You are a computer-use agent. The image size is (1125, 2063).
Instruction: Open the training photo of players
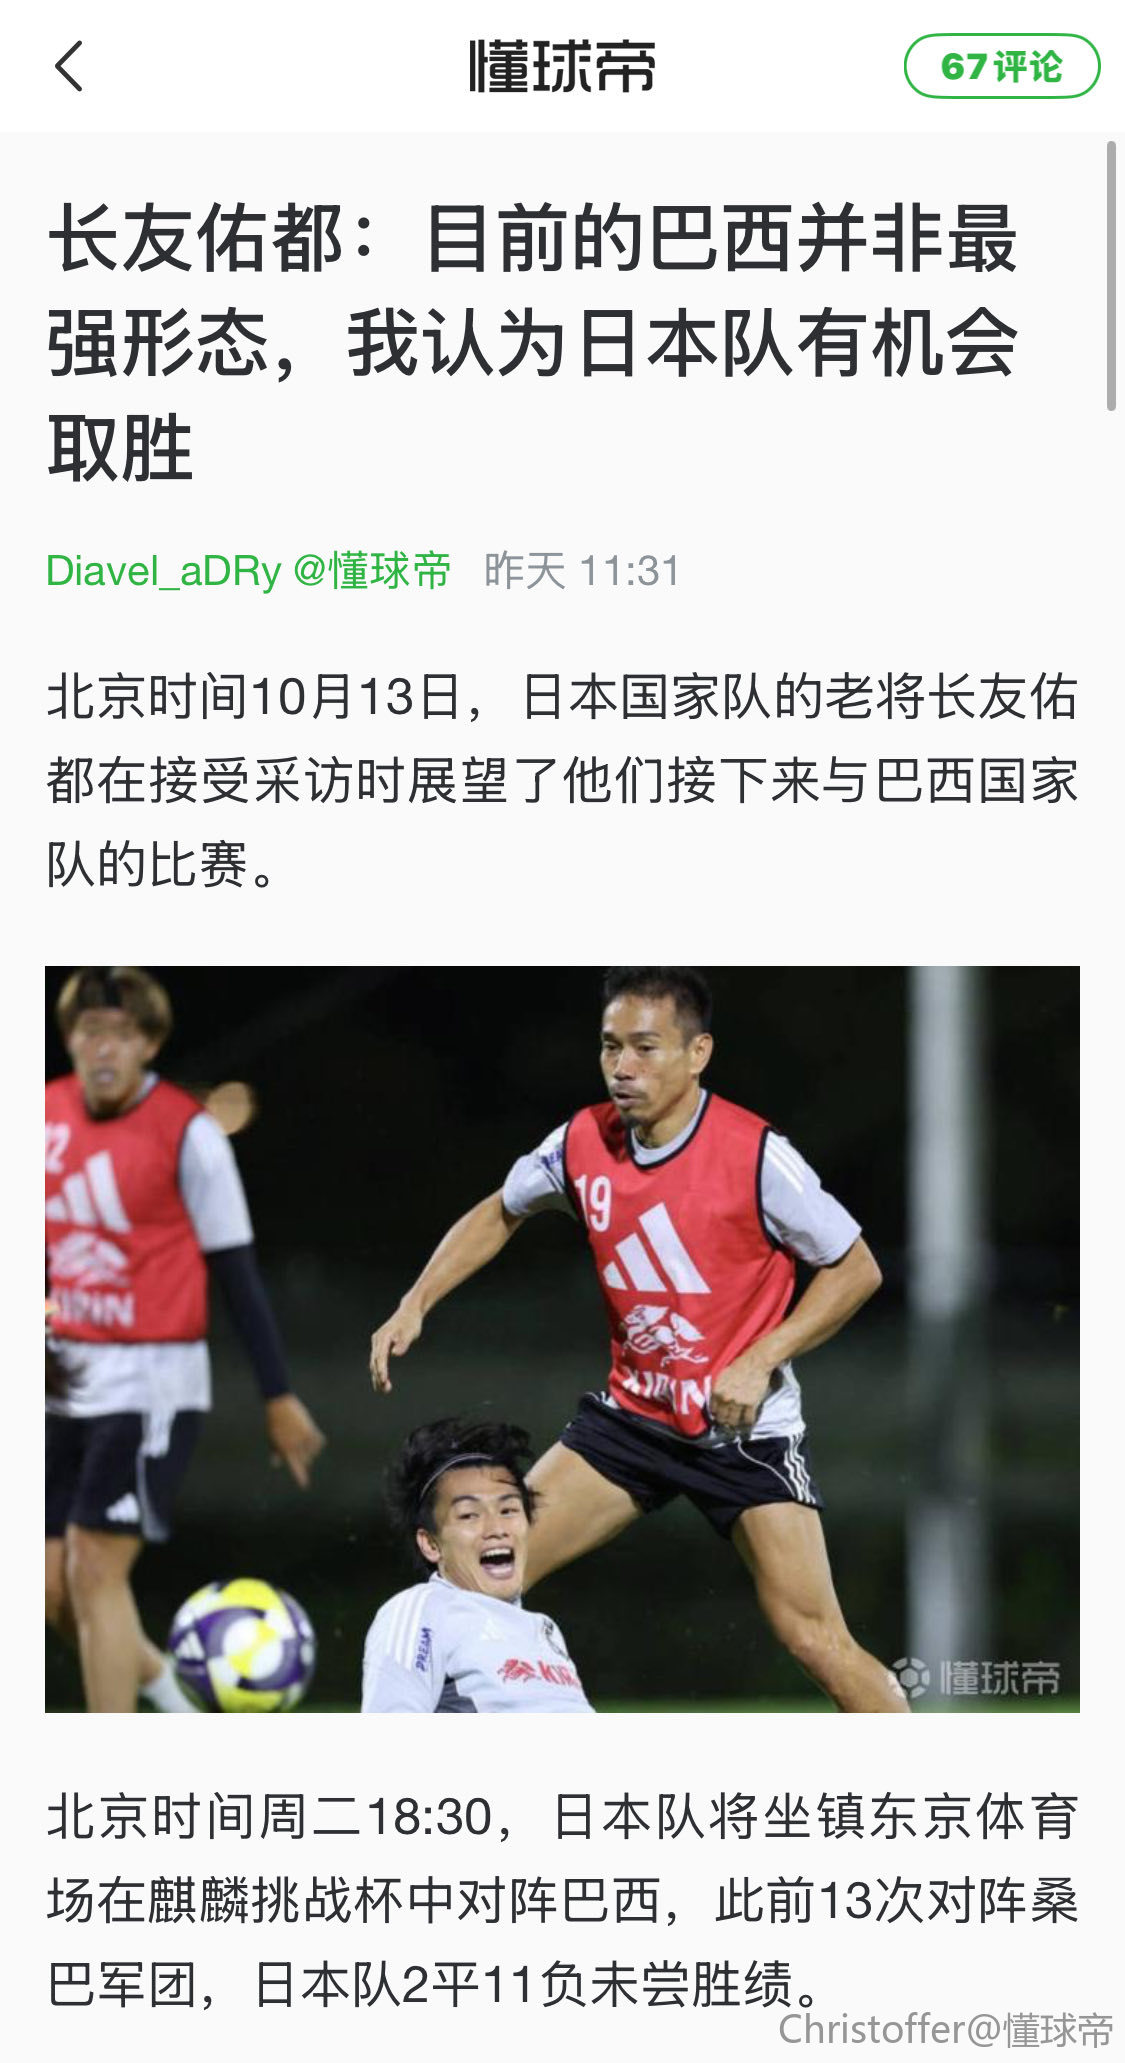[562, 1339]
